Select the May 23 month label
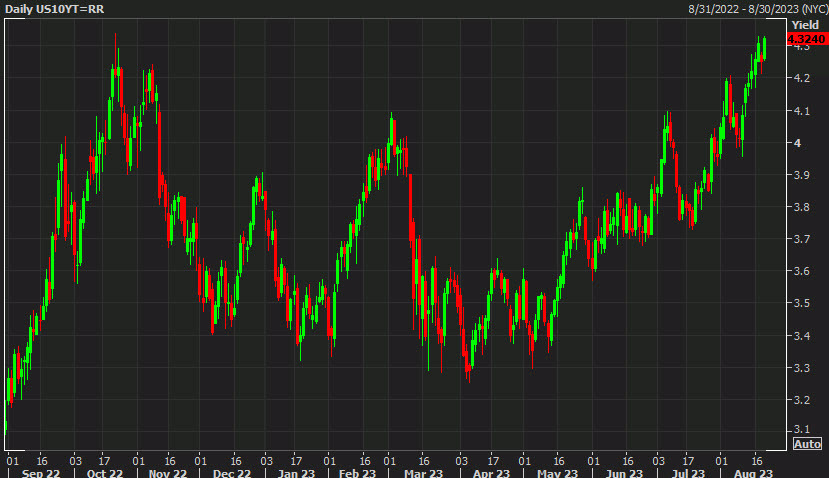 [x=557, y=471]
